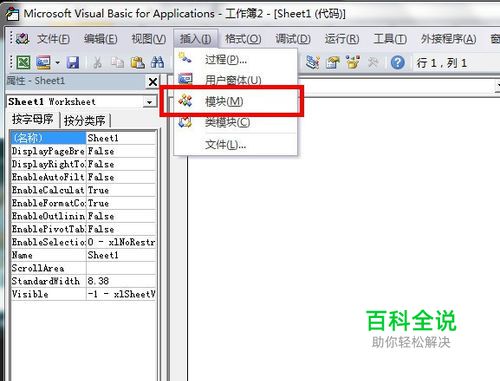Screen dimensions: 500x381
Task: Click the Project Explorer toolbar icon
Action: (312, 62)
